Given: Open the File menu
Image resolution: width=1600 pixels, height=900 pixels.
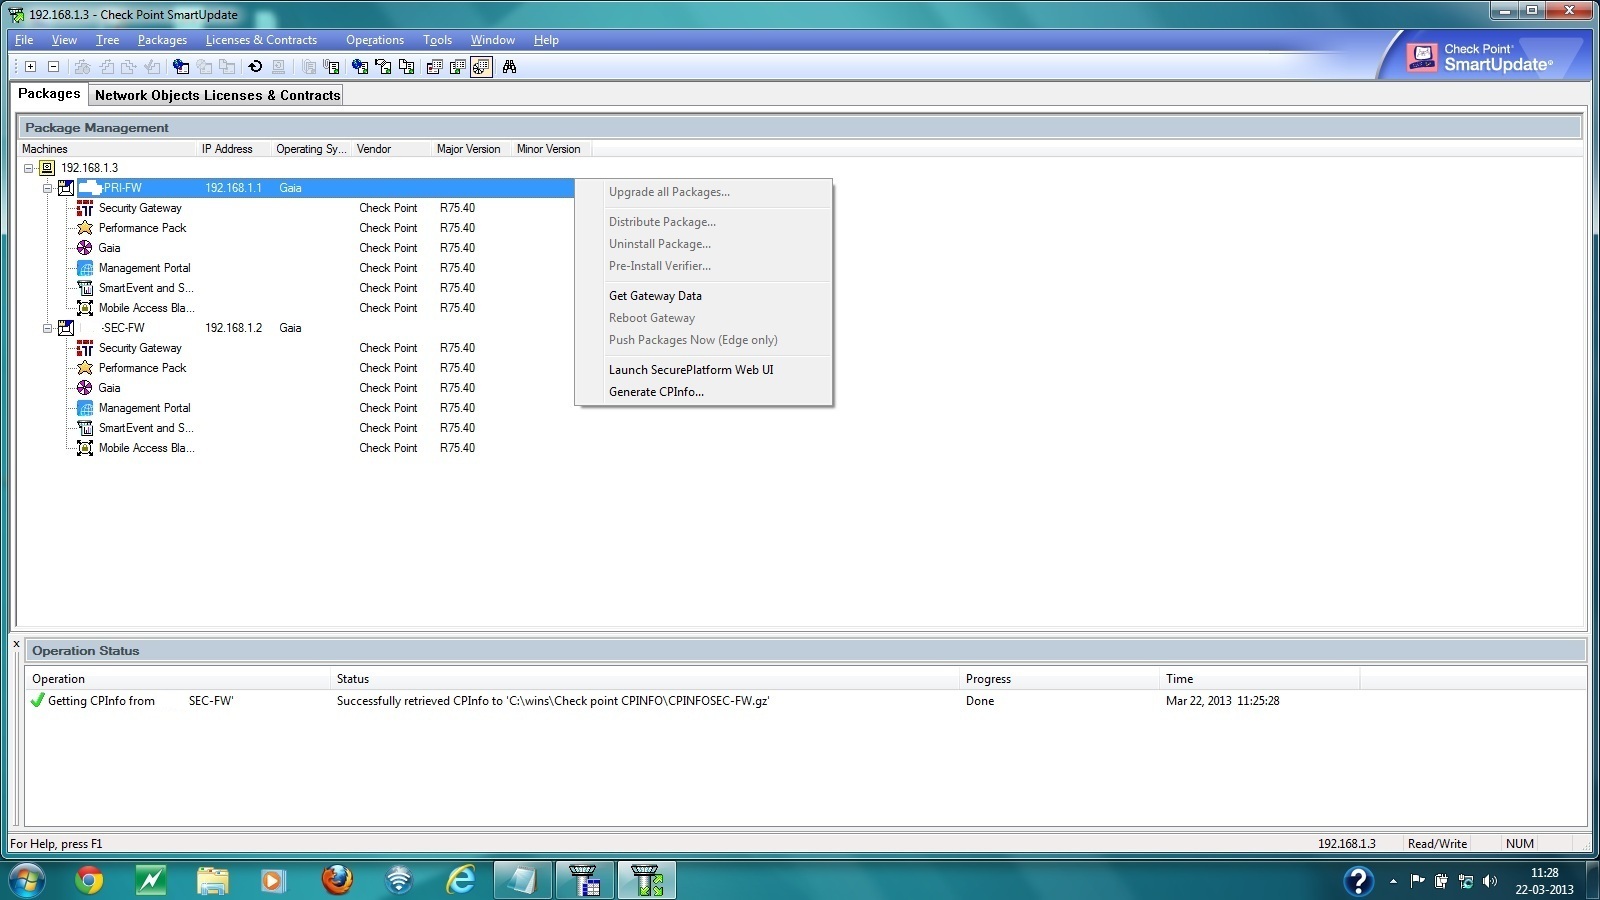Looking at the screenshot, I should tap(24, 40).
